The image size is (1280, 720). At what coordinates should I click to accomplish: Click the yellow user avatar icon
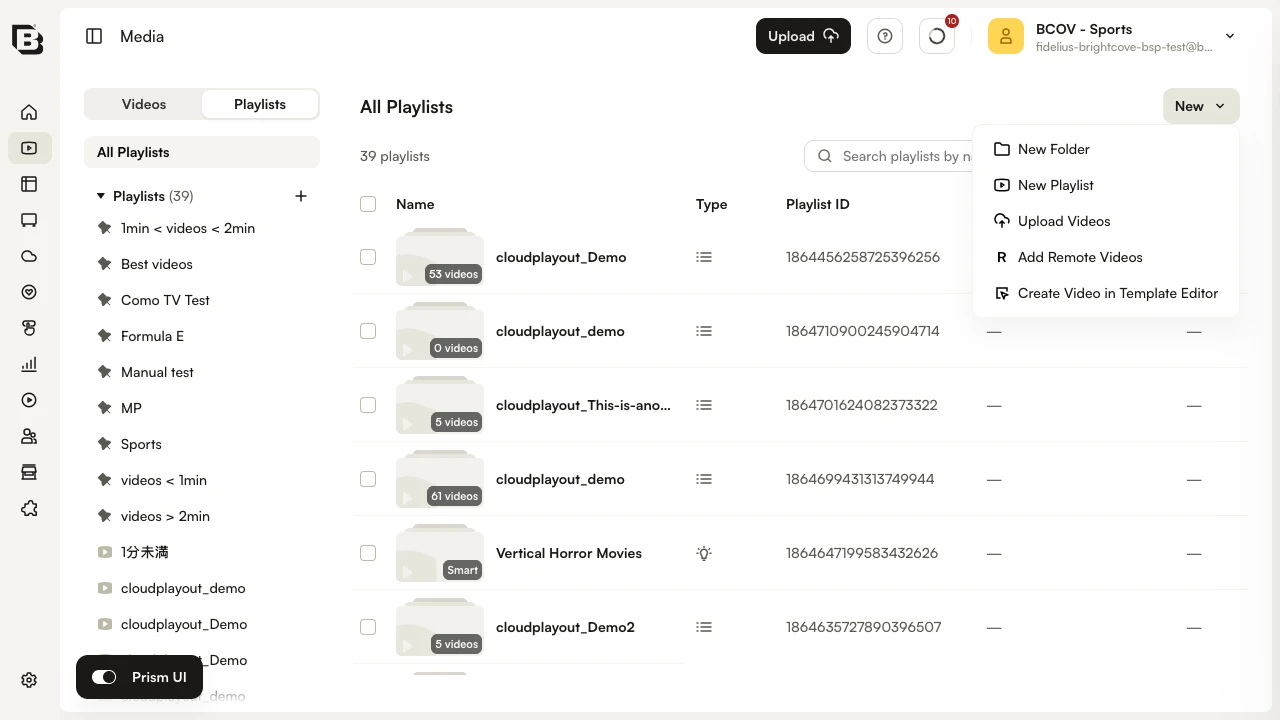click(x=1006, y=36)
